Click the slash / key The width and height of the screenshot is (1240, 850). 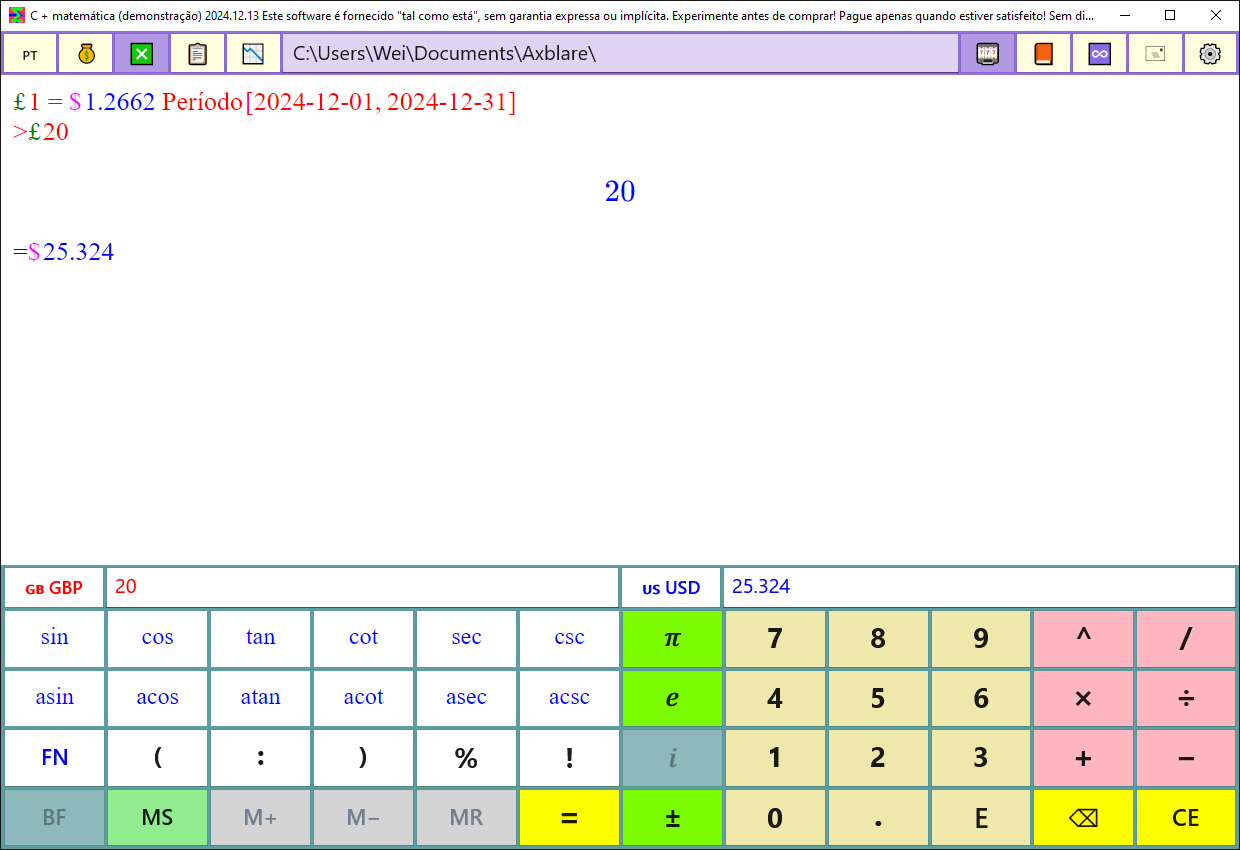pyautogui.click(x=1186, y=639)
